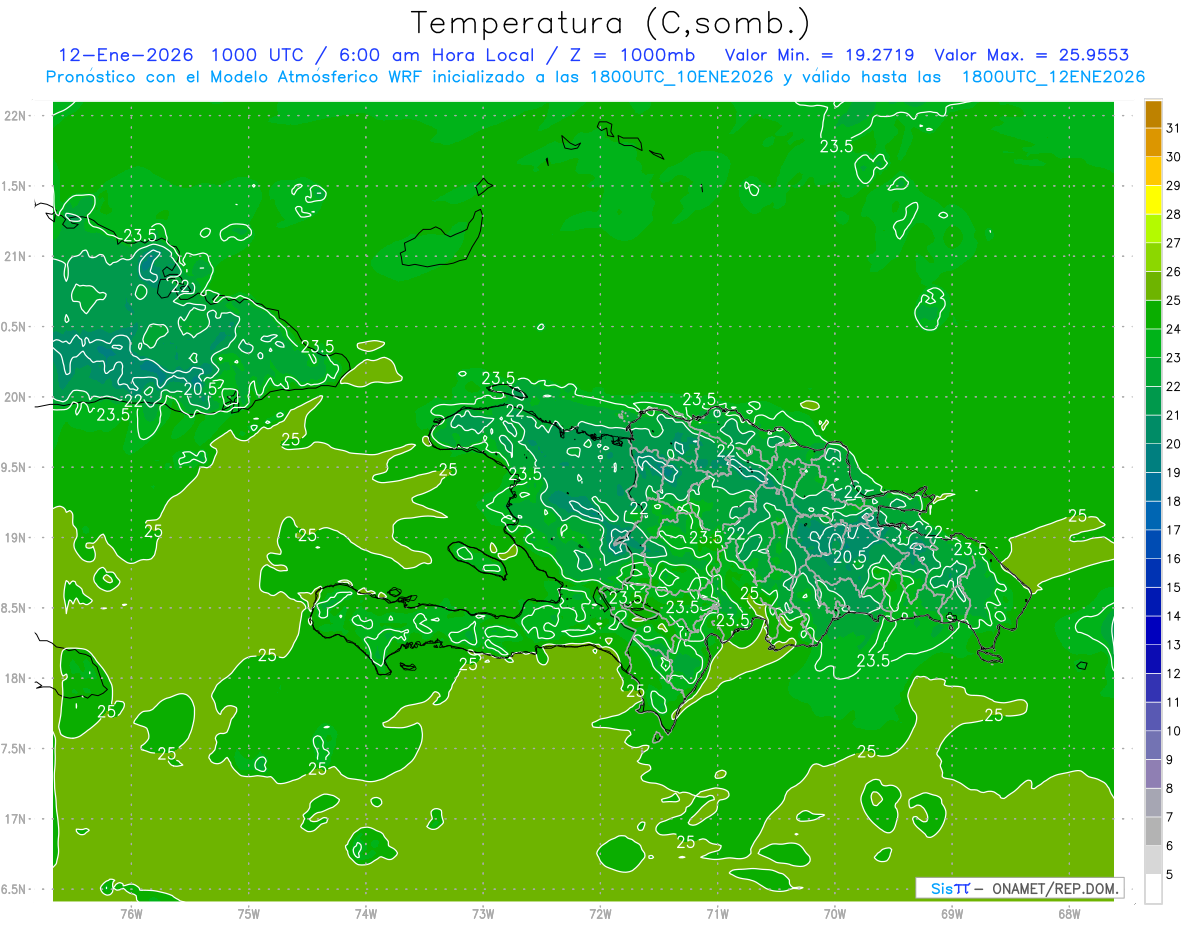Click the colorbar label "20"

1174,444
